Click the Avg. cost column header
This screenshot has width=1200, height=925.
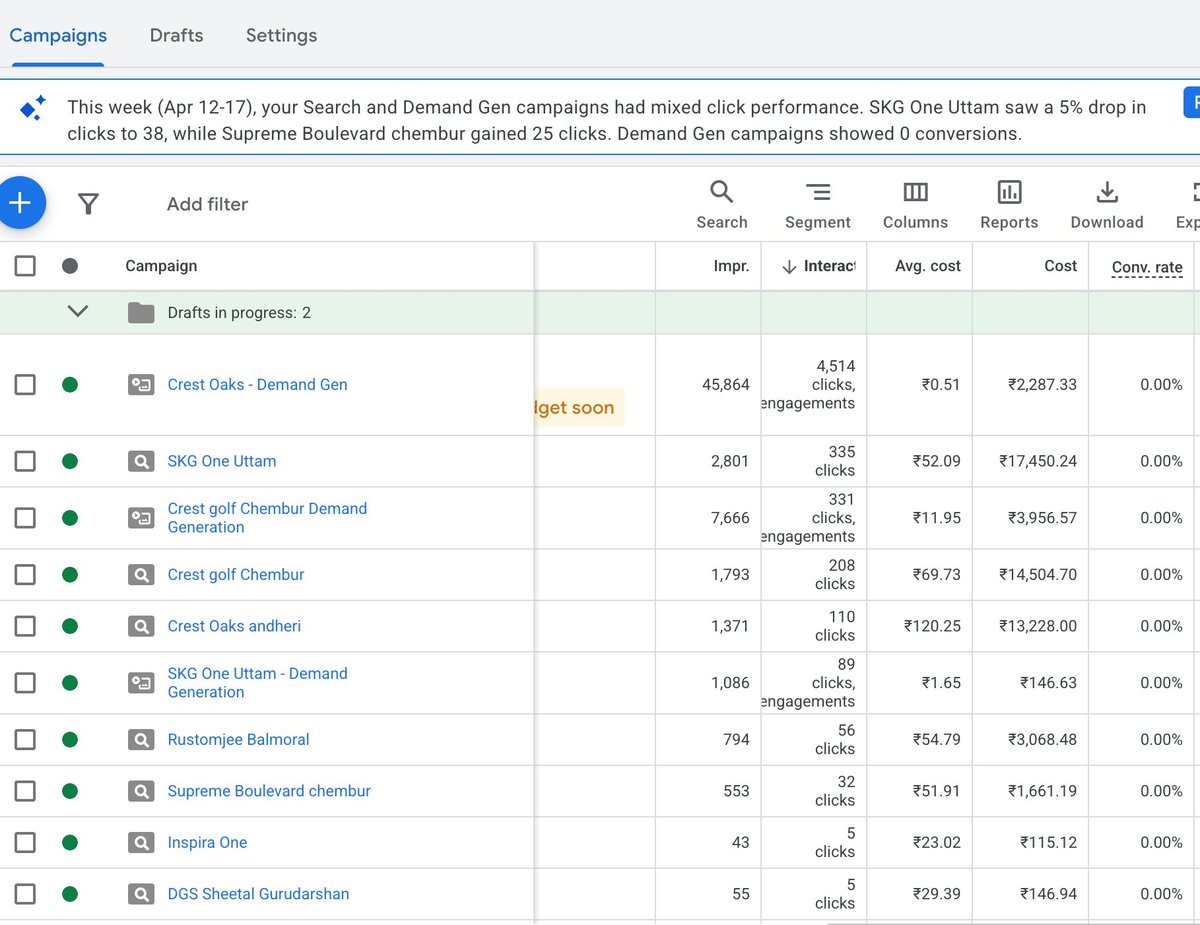pos(929,266)
